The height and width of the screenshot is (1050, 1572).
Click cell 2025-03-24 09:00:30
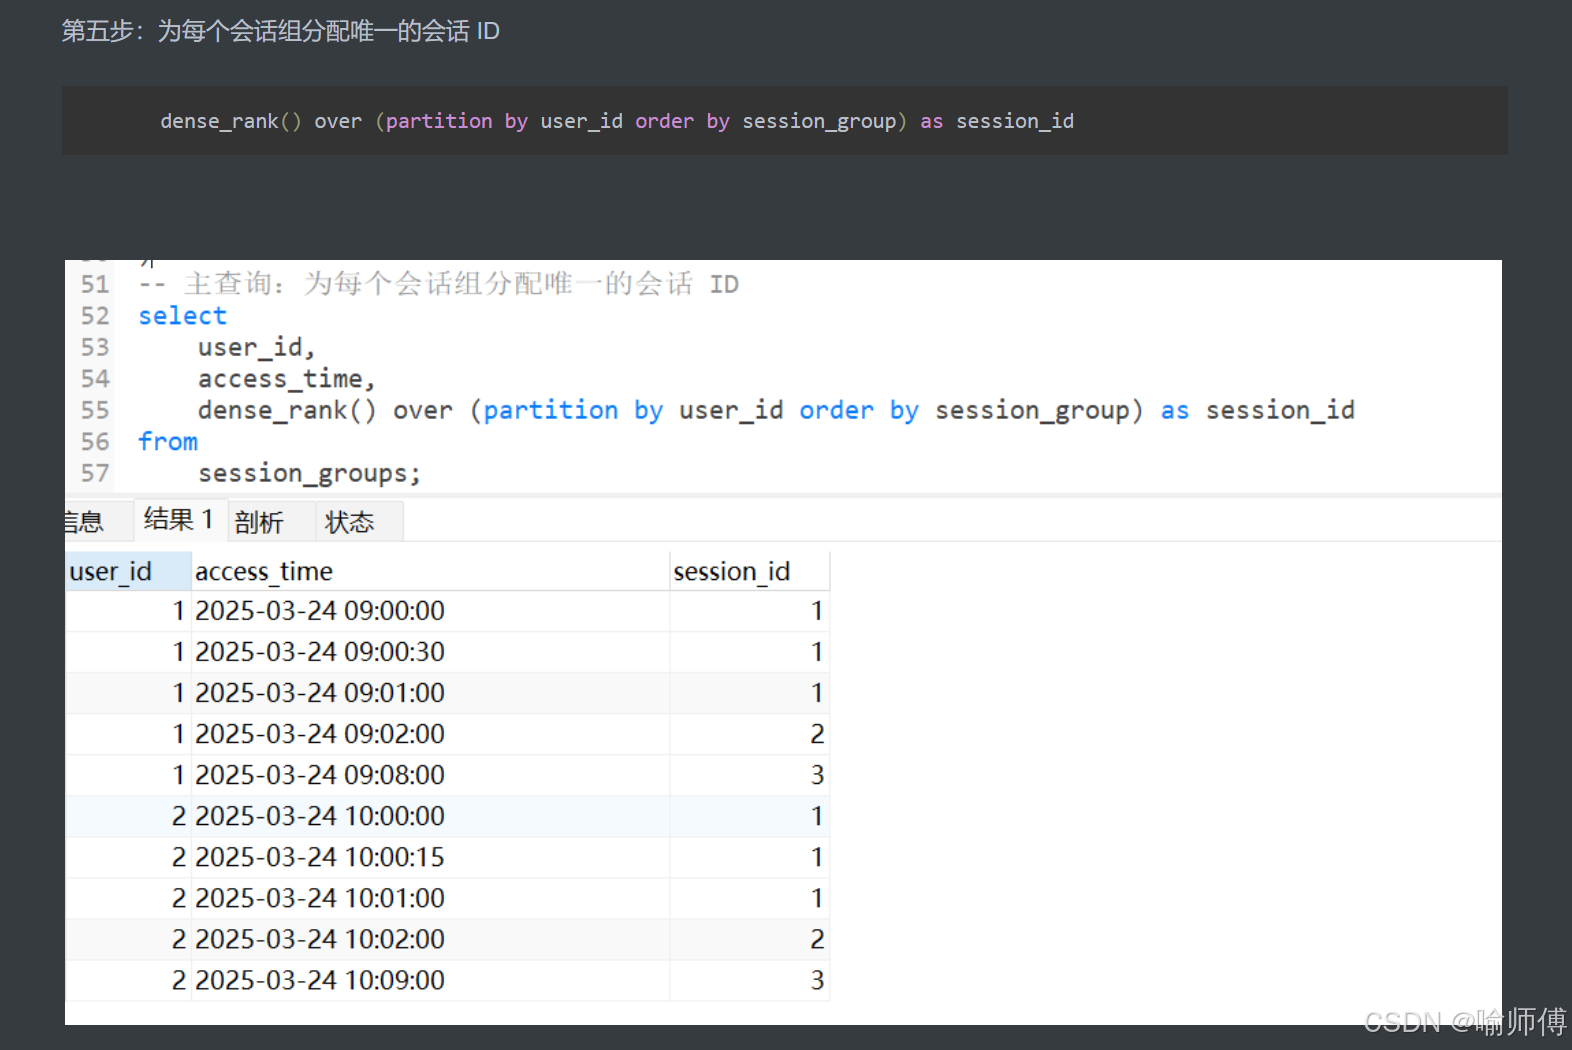[x=430, y=652]
